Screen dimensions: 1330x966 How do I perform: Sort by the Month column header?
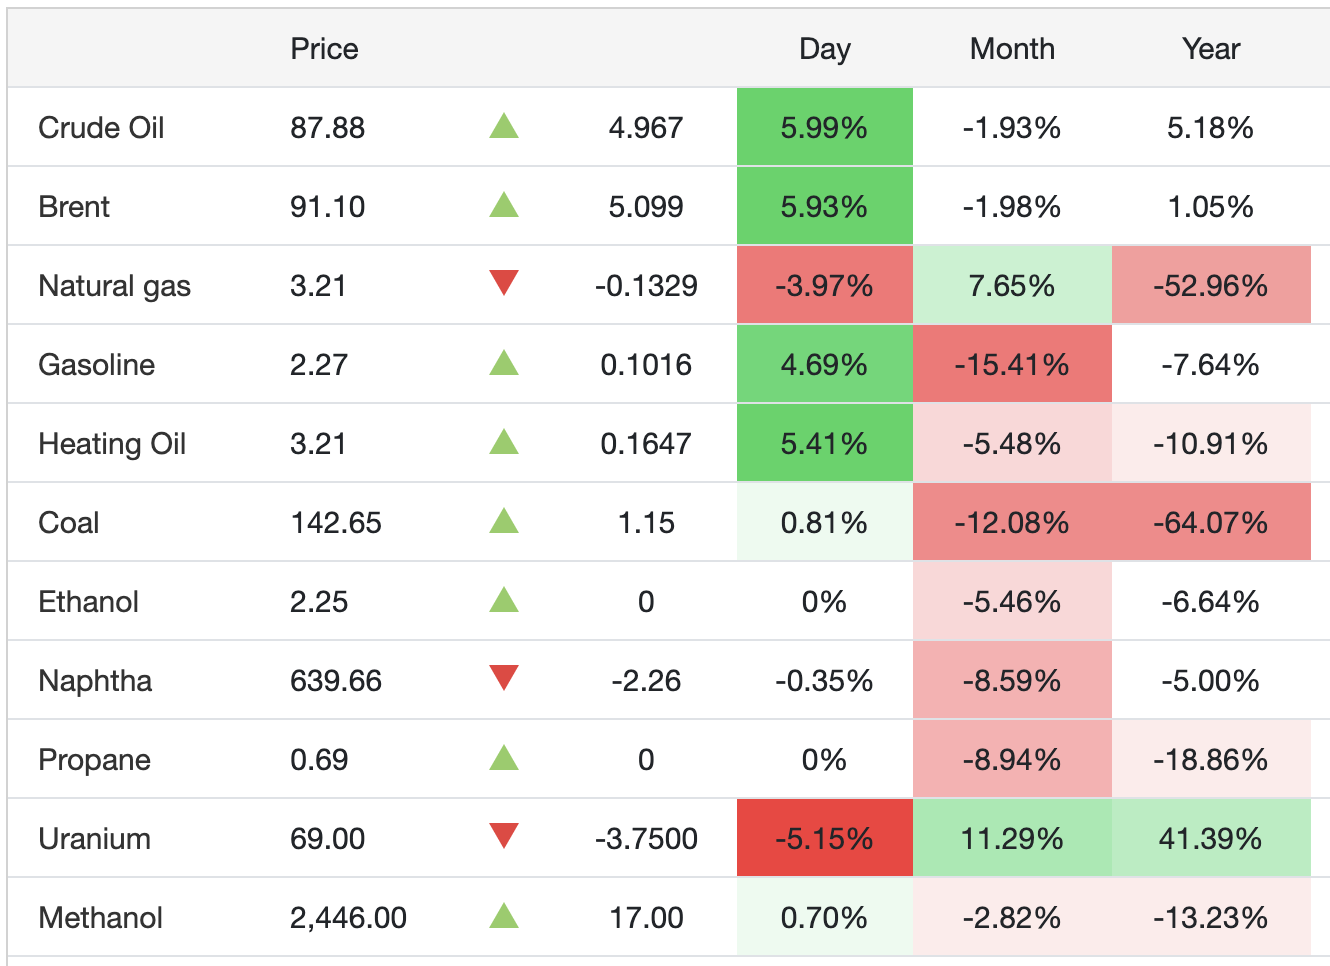(x=1012, y=49)
